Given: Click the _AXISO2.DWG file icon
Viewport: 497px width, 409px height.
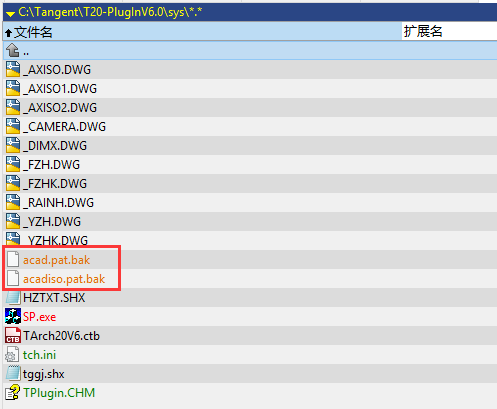Looking at the screenshot, I should 13,107.
